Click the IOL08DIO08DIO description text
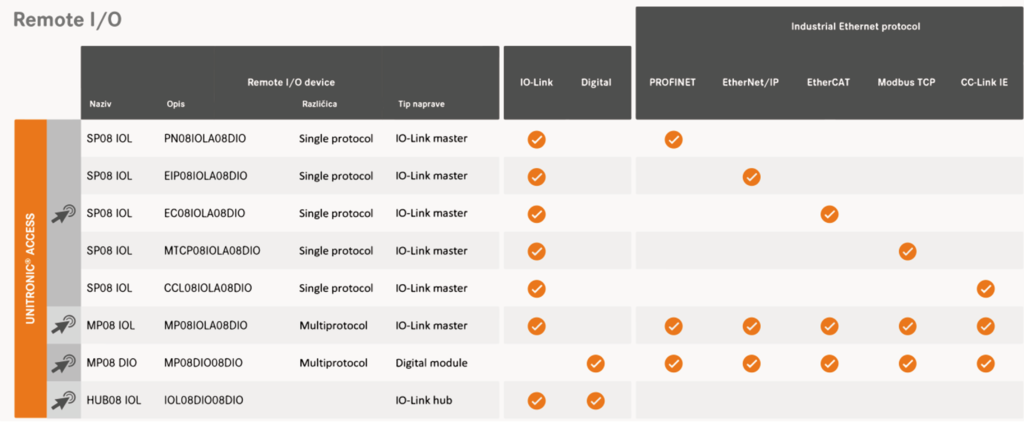The height and width of the screenshot is (422, 1024). tap(204, 400)
